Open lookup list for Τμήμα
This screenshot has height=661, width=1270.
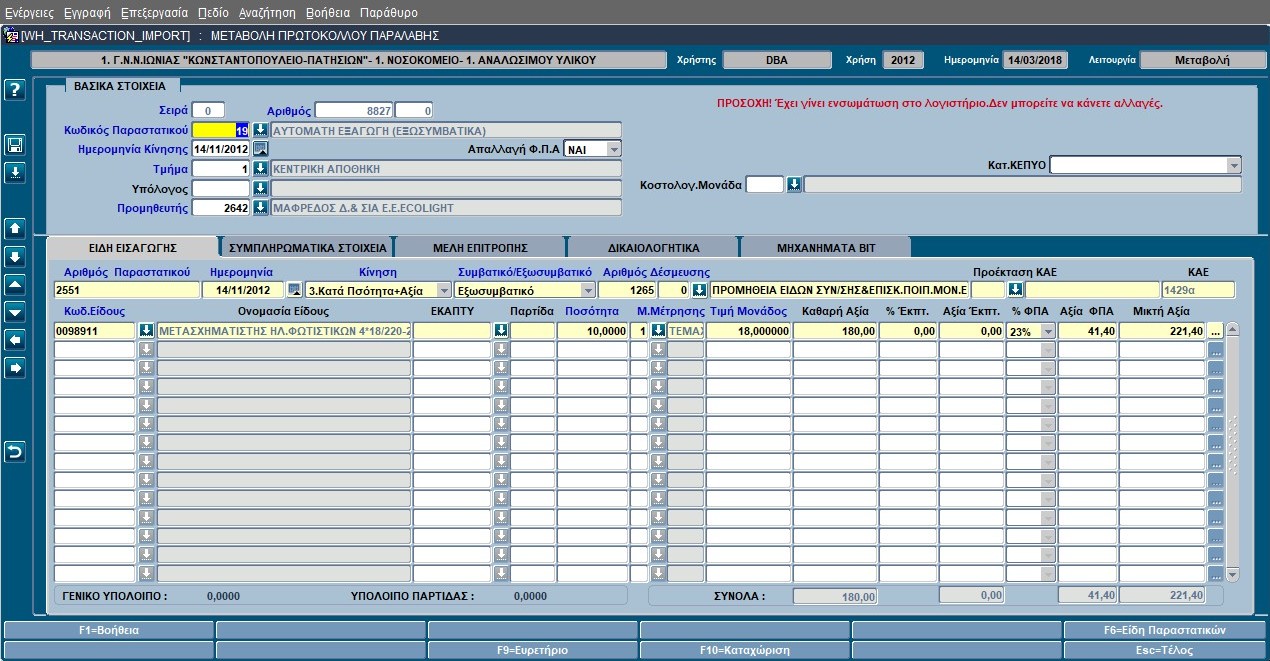pos(260,169)
